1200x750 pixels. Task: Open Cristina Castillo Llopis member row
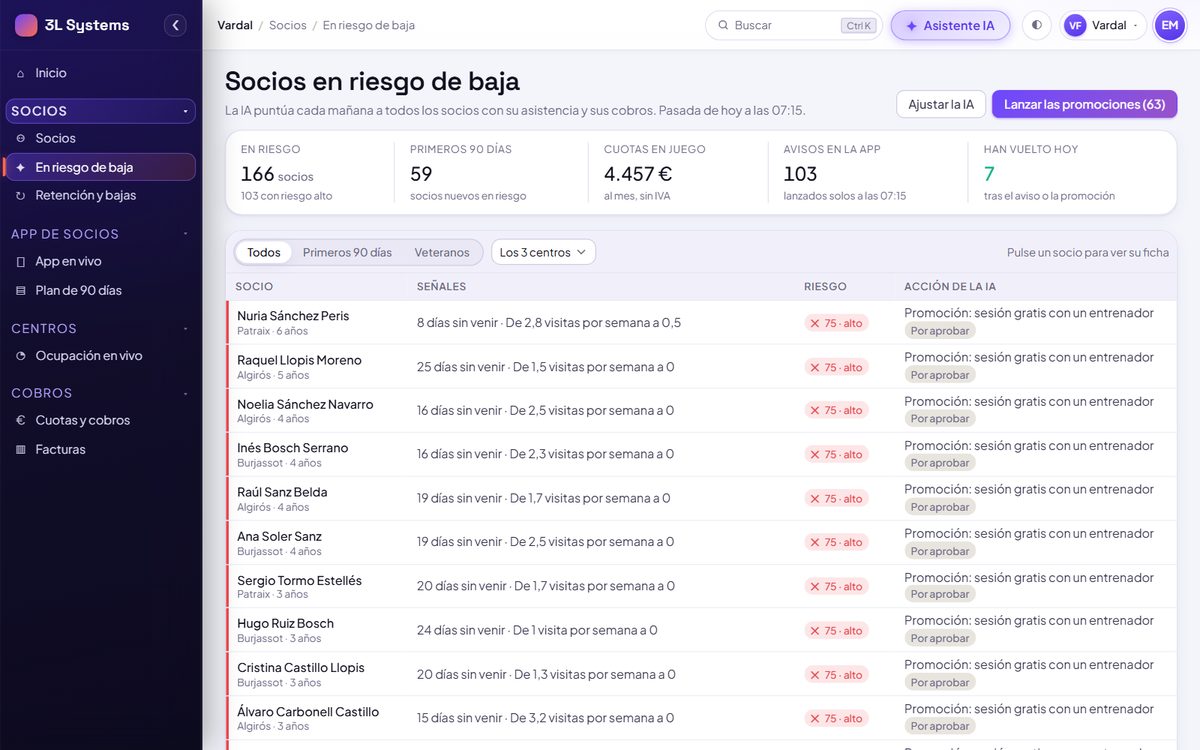coord(701,674)
